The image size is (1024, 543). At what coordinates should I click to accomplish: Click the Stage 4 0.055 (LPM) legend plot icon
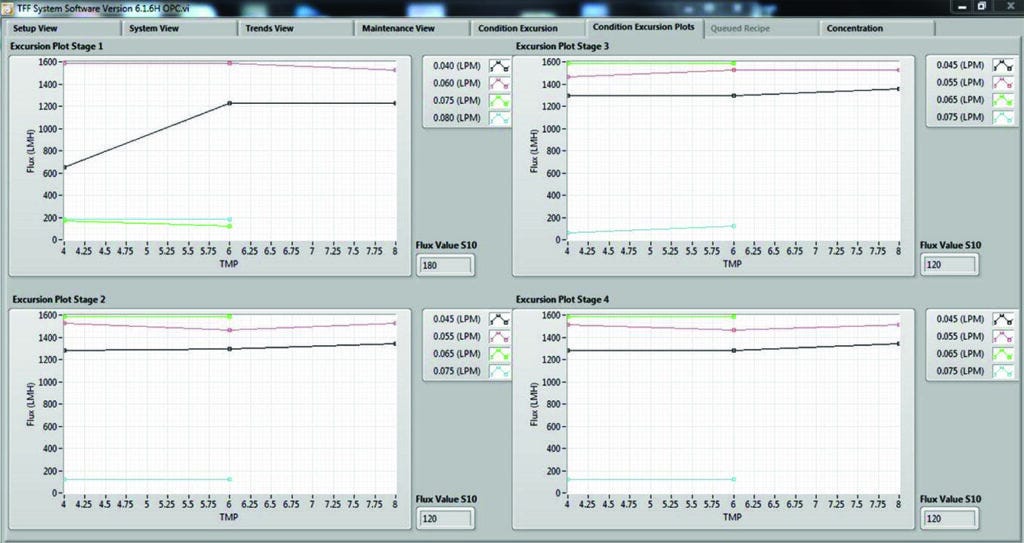[x=1000, y=337]
